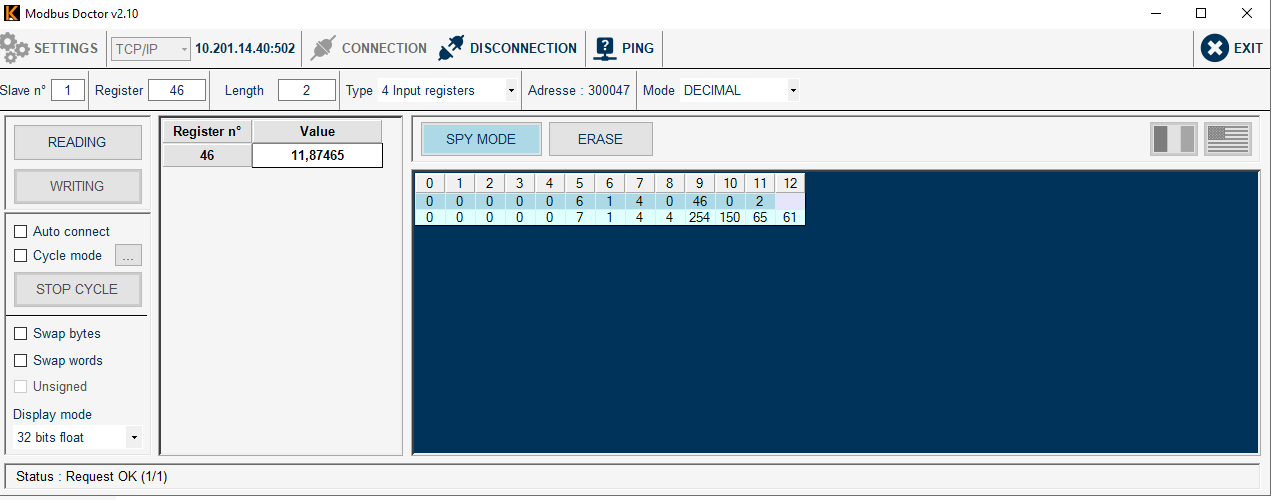Click spy response cell value 7
Image resolution: width=1275 pixels, height=500 pixels.
579,217
